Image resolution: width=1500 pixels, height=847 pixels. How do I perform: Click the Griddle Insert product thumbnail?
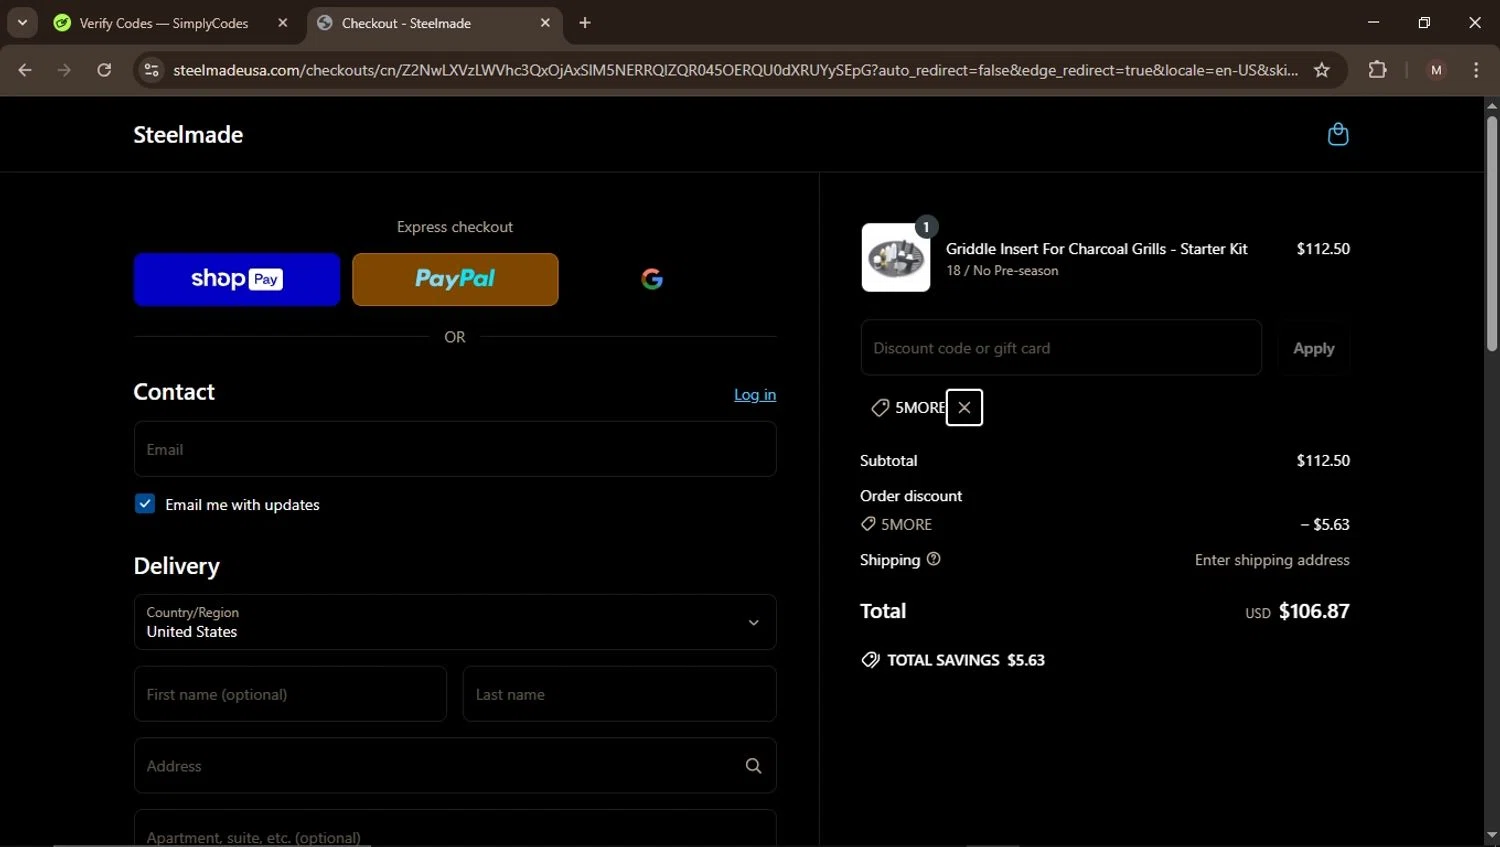pos(896,257)
